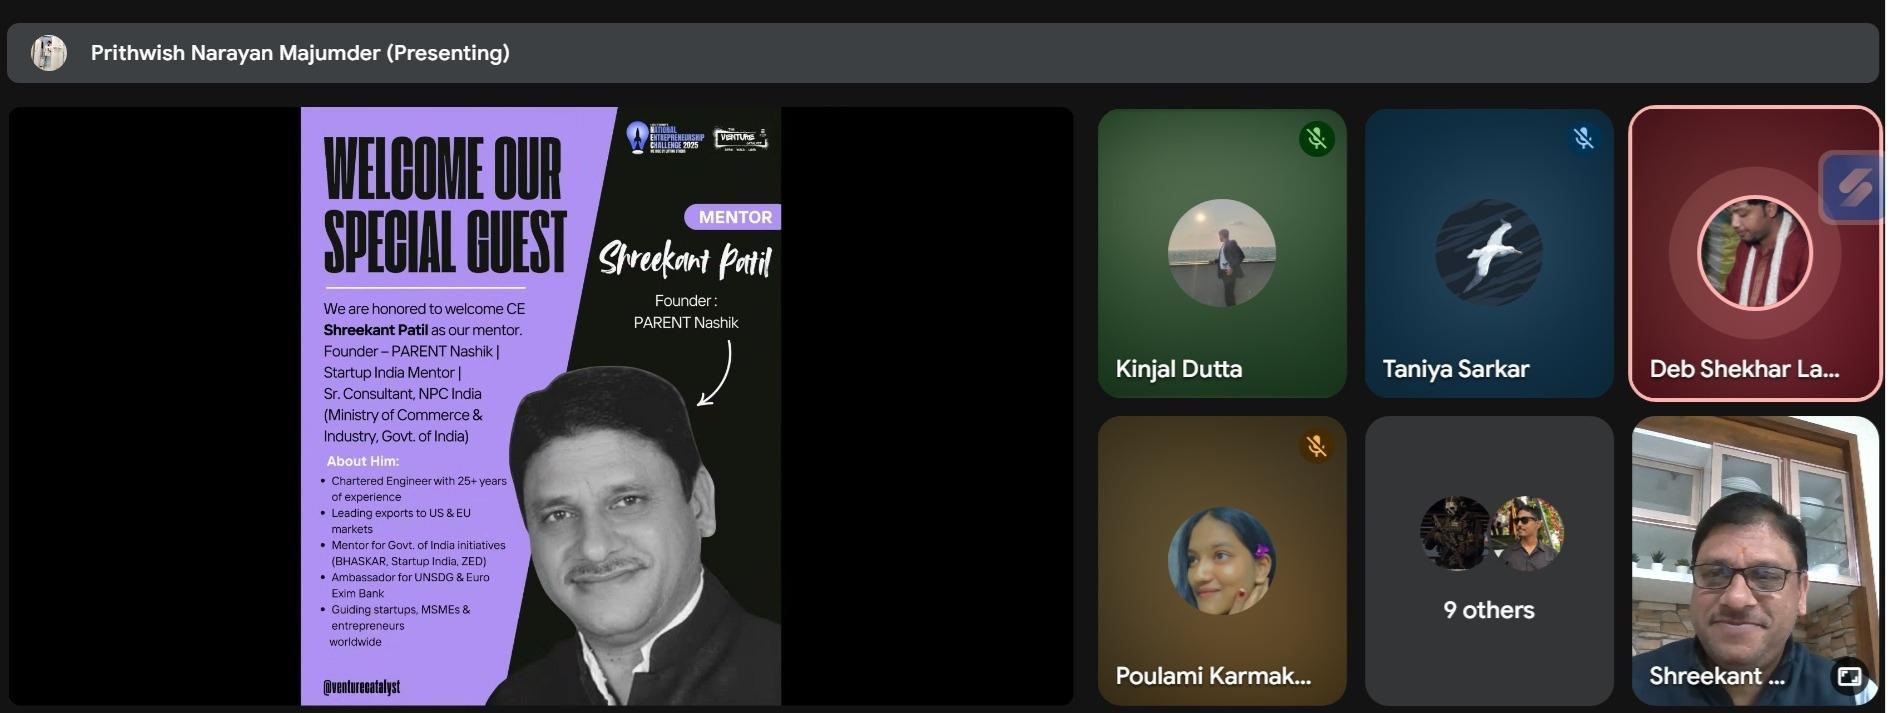Open the 9 others participants tile

pos(1489,561)
